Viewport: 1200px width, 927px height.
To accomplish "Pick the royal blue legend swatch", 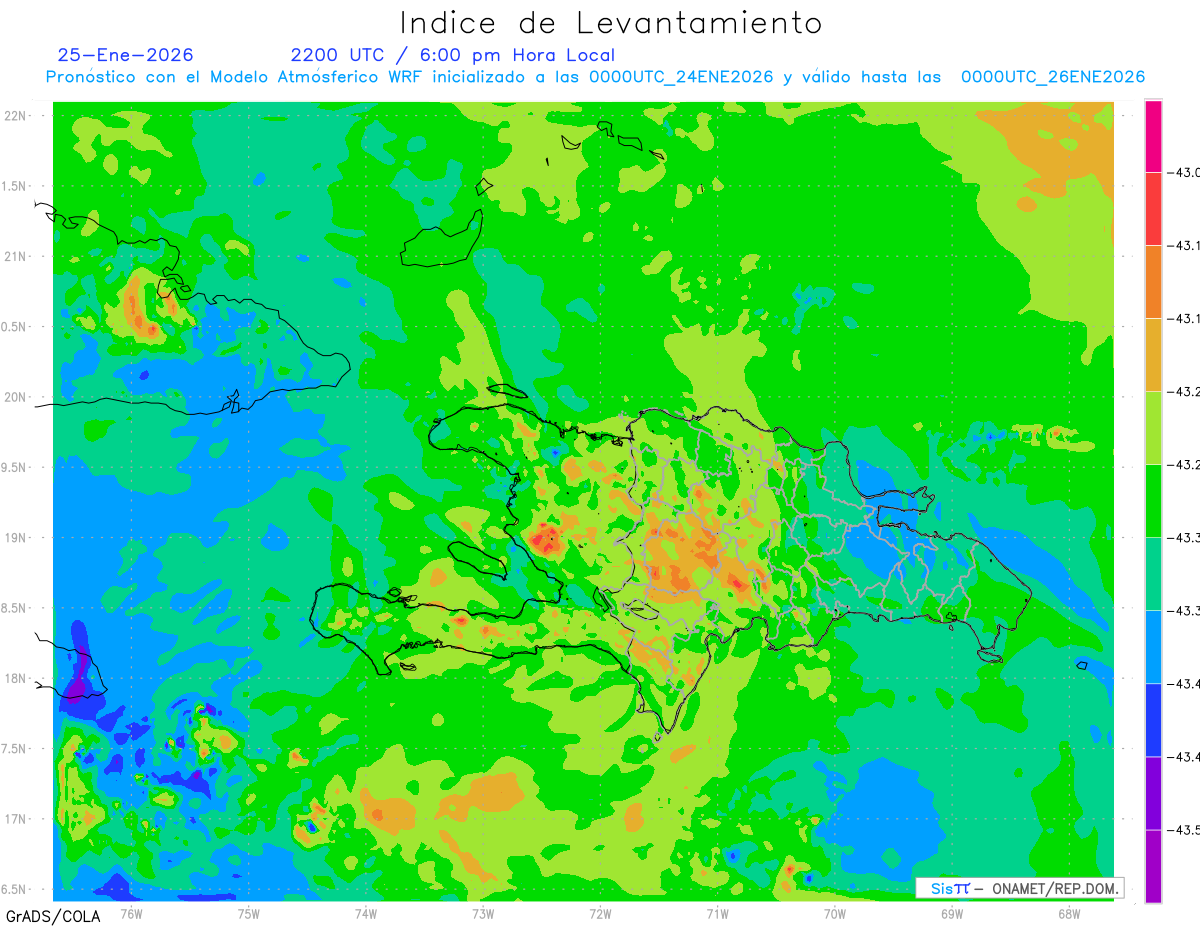I will (1153, 720).
